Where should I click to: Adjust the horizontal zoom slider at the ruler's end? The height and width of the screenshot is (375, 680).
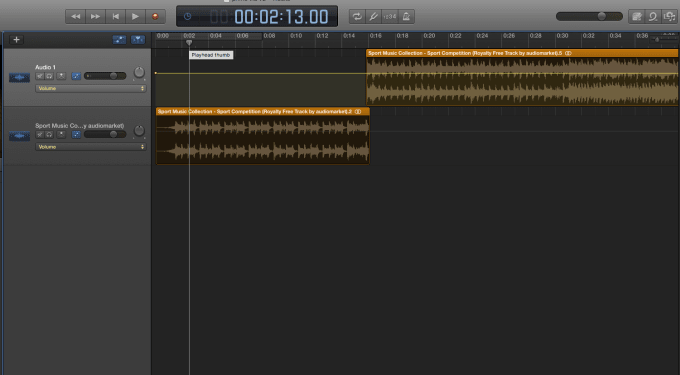pyautogui.click(x=664, y=39)
